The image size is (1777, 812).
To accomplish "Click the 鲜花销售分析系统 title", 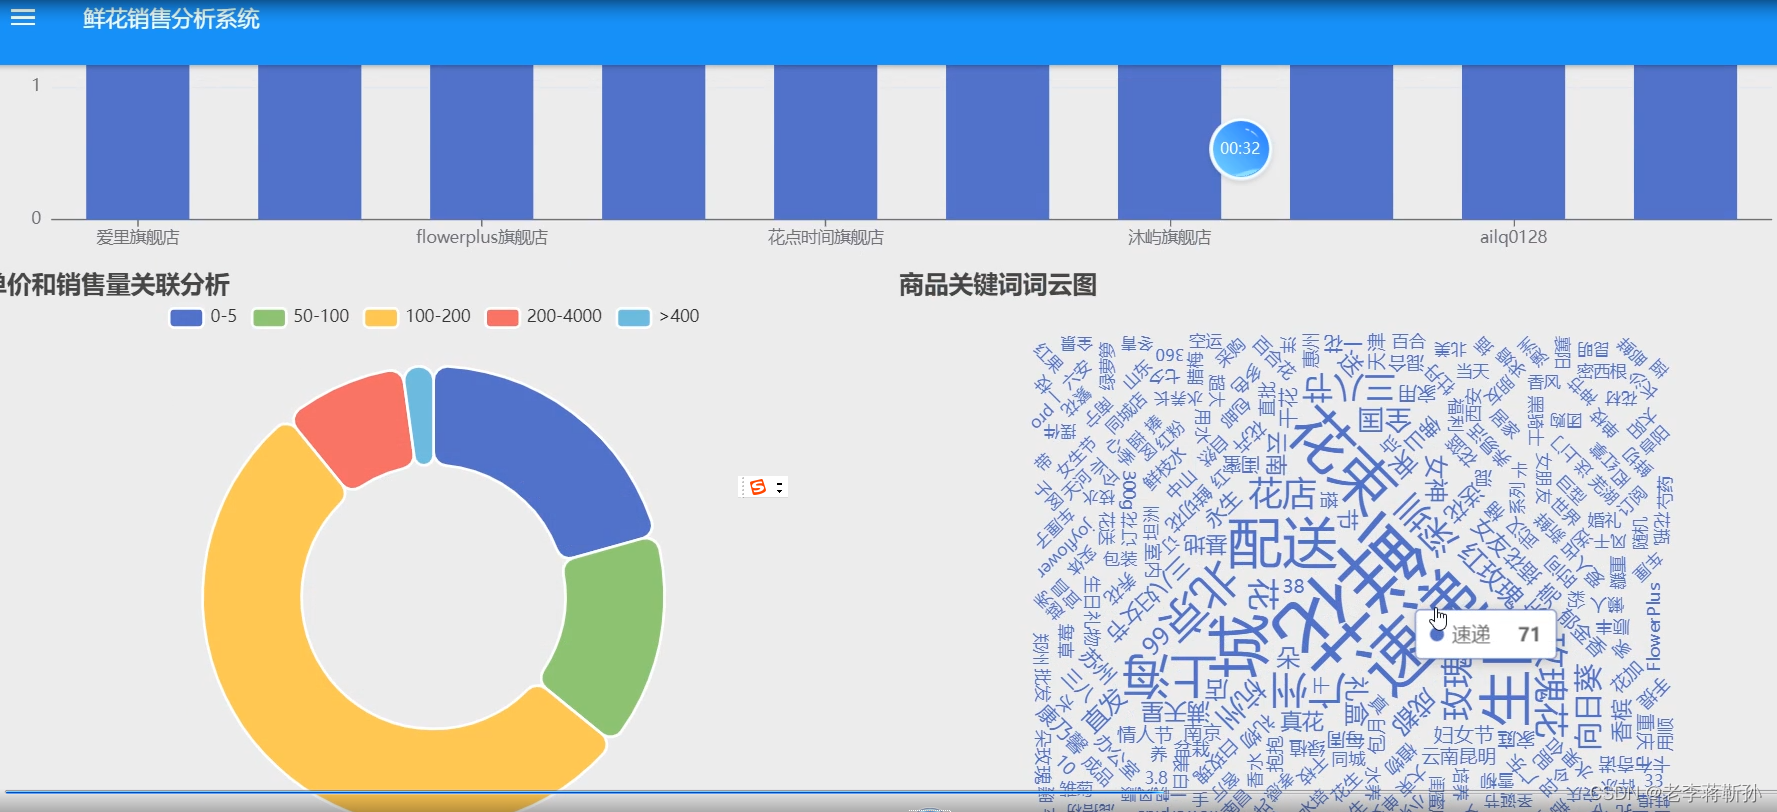I will [171, 19].
